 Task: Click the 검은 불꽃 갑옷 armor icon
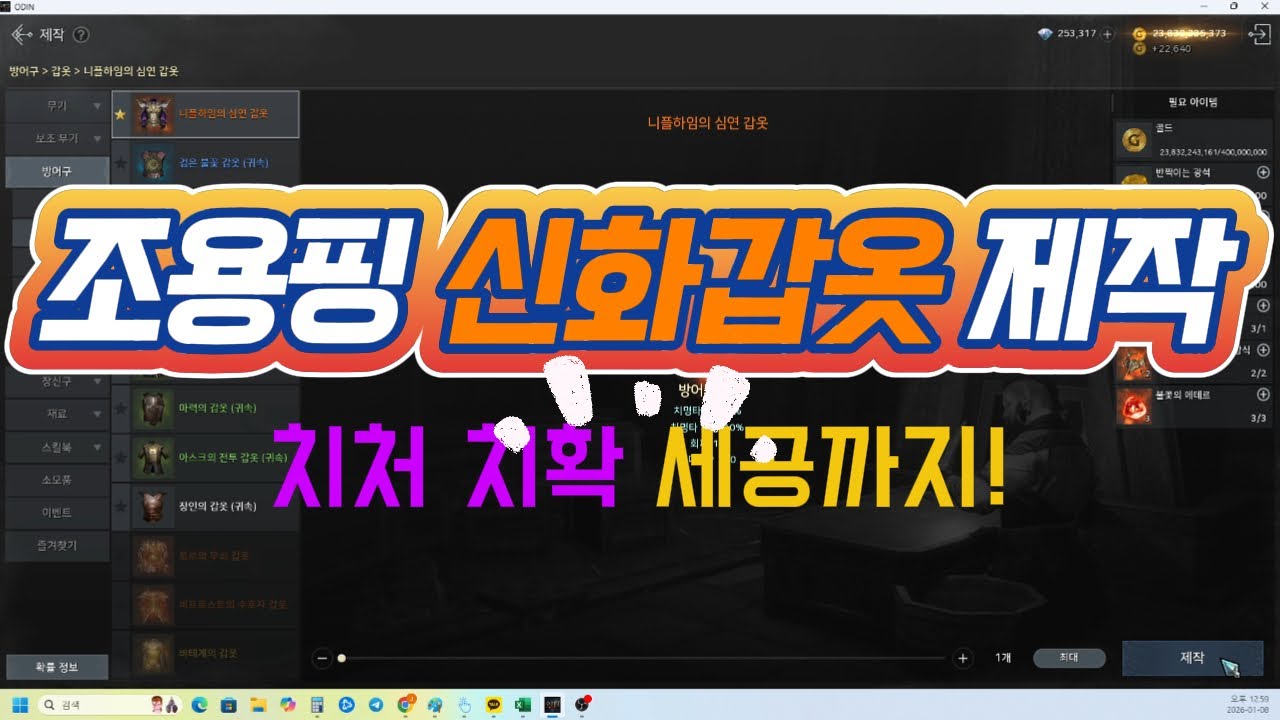pyautogui.click(x=152, y=162)
